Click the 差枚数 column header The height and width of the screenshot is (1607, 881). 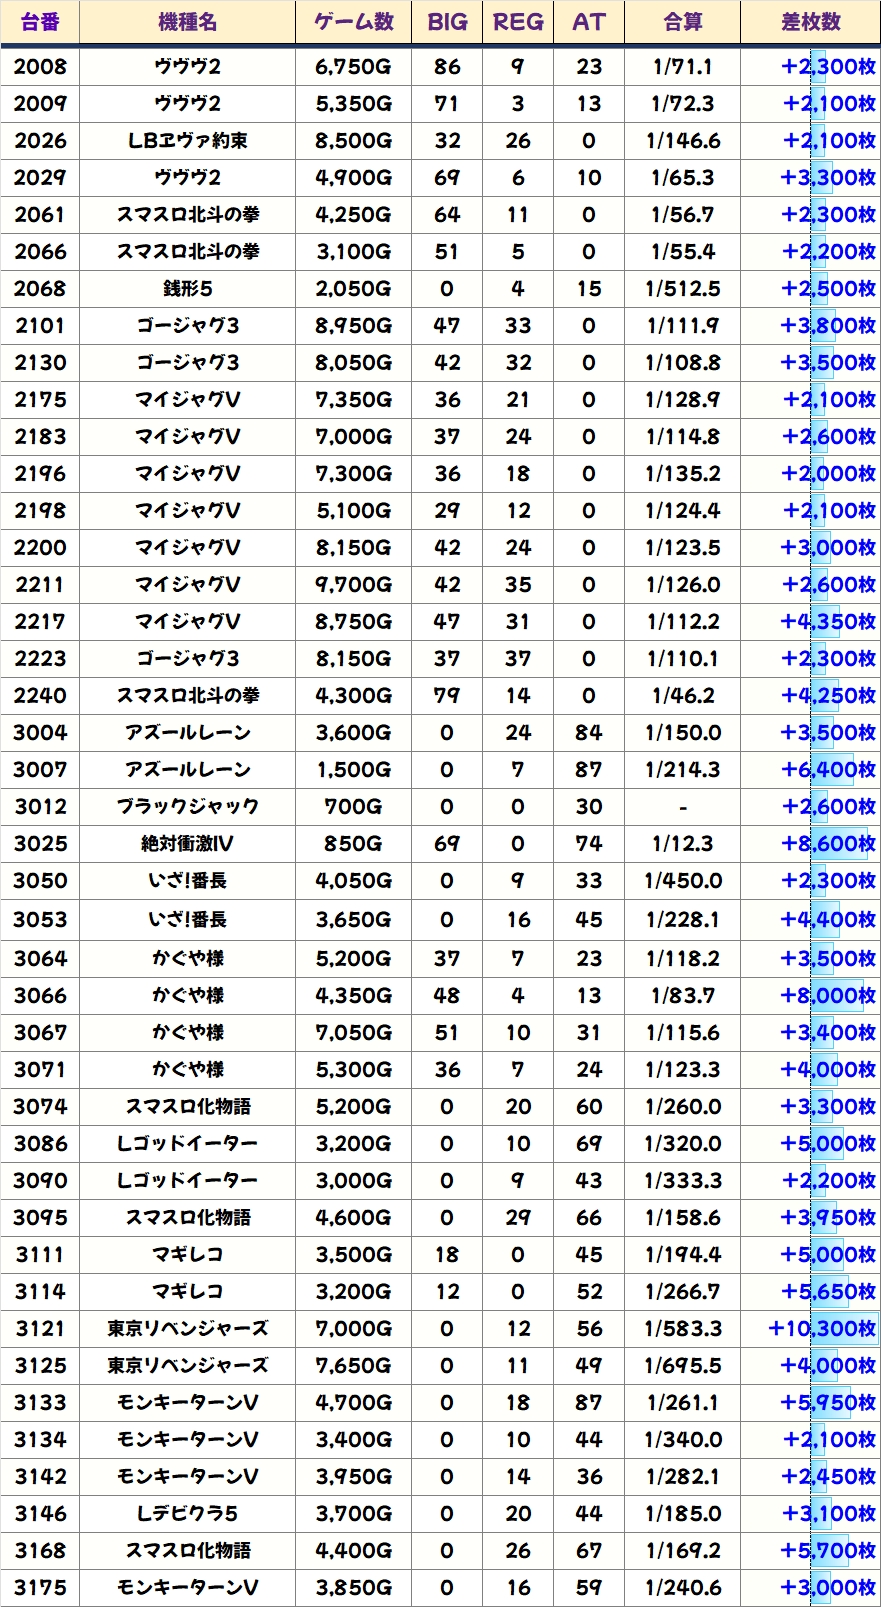[810, 22]
